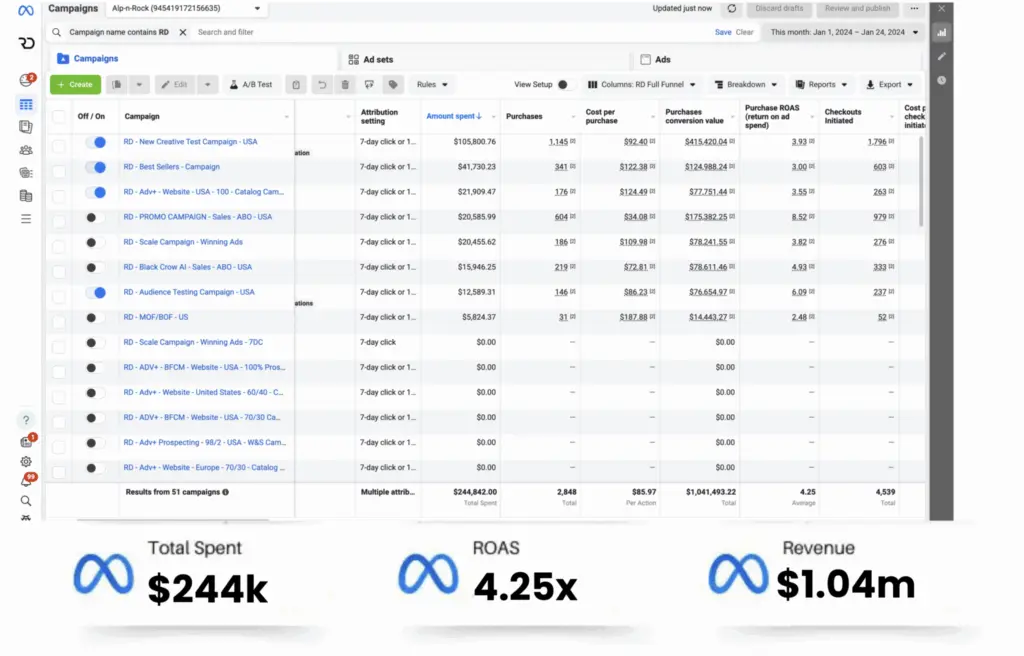Expand the Reports dropdown
This screenshot has width=1024, height=656.
click(822, 84)
